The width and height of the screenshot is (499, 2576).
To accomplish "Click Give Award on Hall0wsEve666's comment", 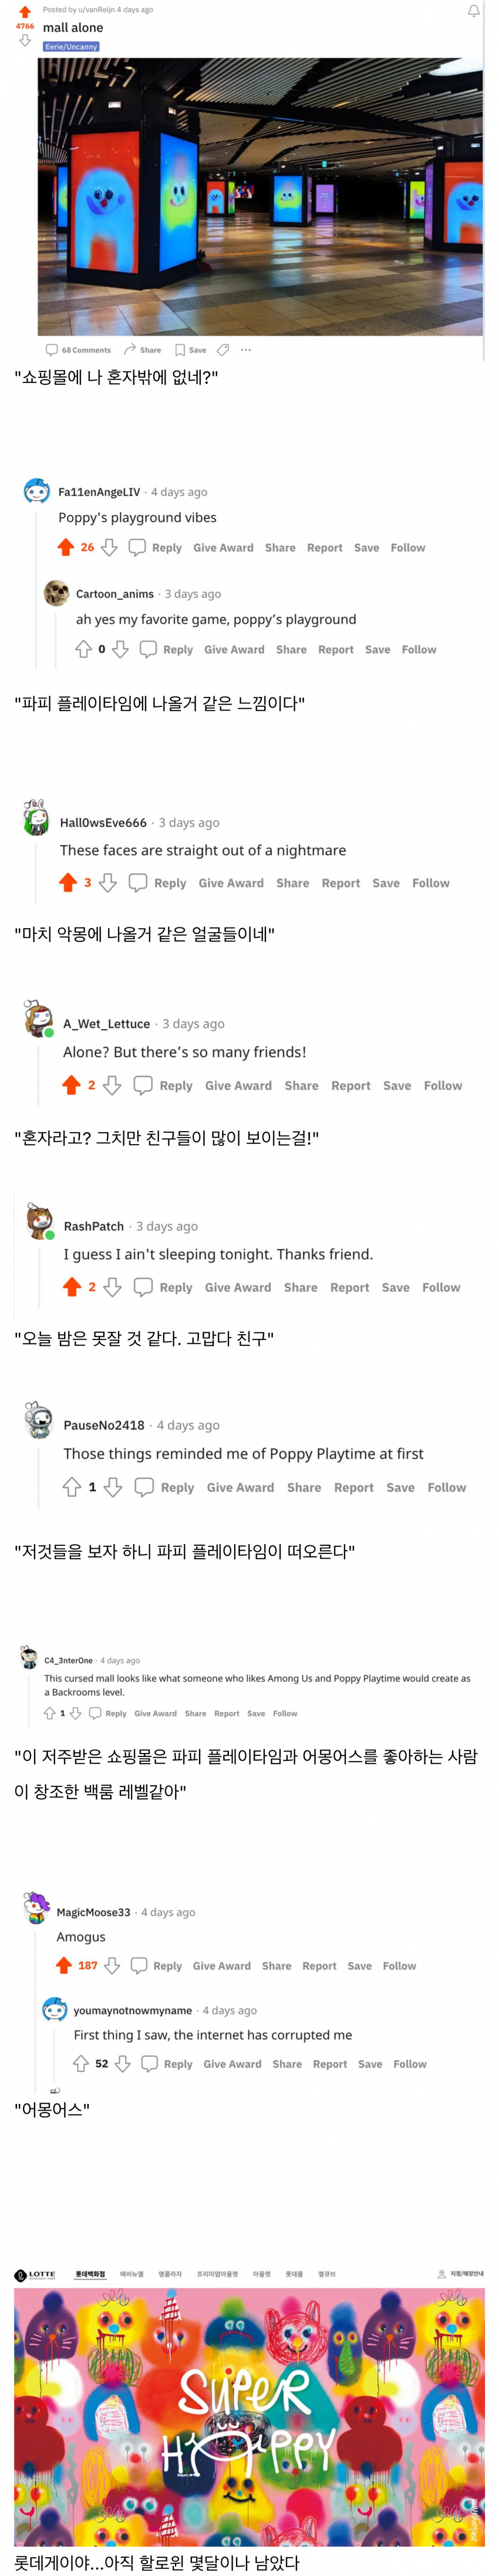I will pyautogui.click(x=231, y=883).
